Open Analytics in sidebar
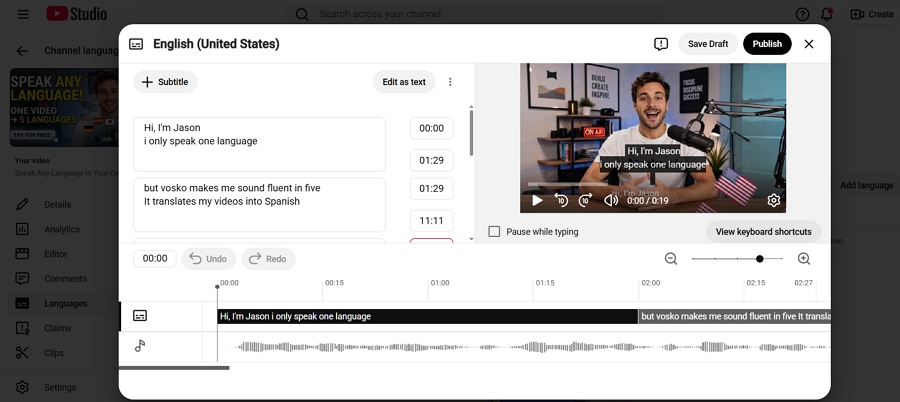900x402 pixels. [x=61, y=229]
